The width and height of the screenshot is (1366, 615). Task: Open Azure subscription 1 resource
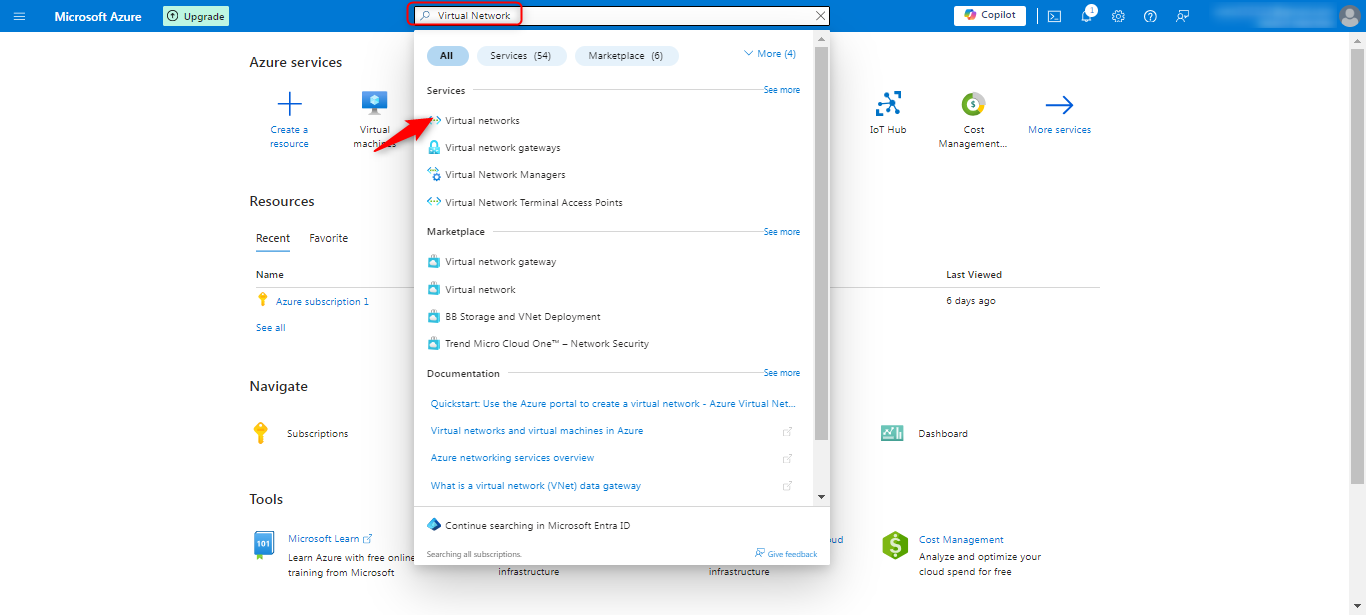[322, 302]
